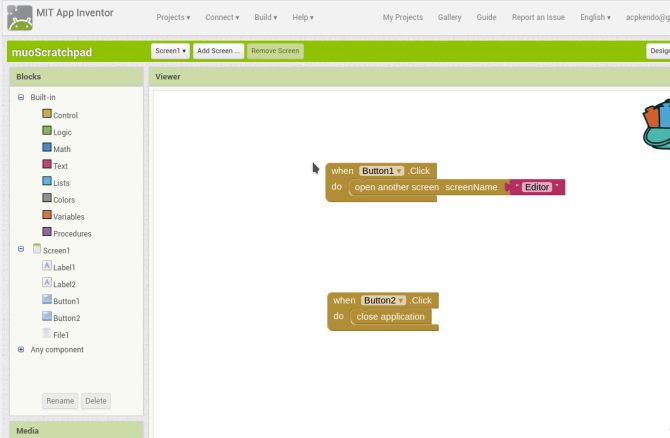Go to My Projects
This screenshot has height=438, width=670.
point(403,18)
